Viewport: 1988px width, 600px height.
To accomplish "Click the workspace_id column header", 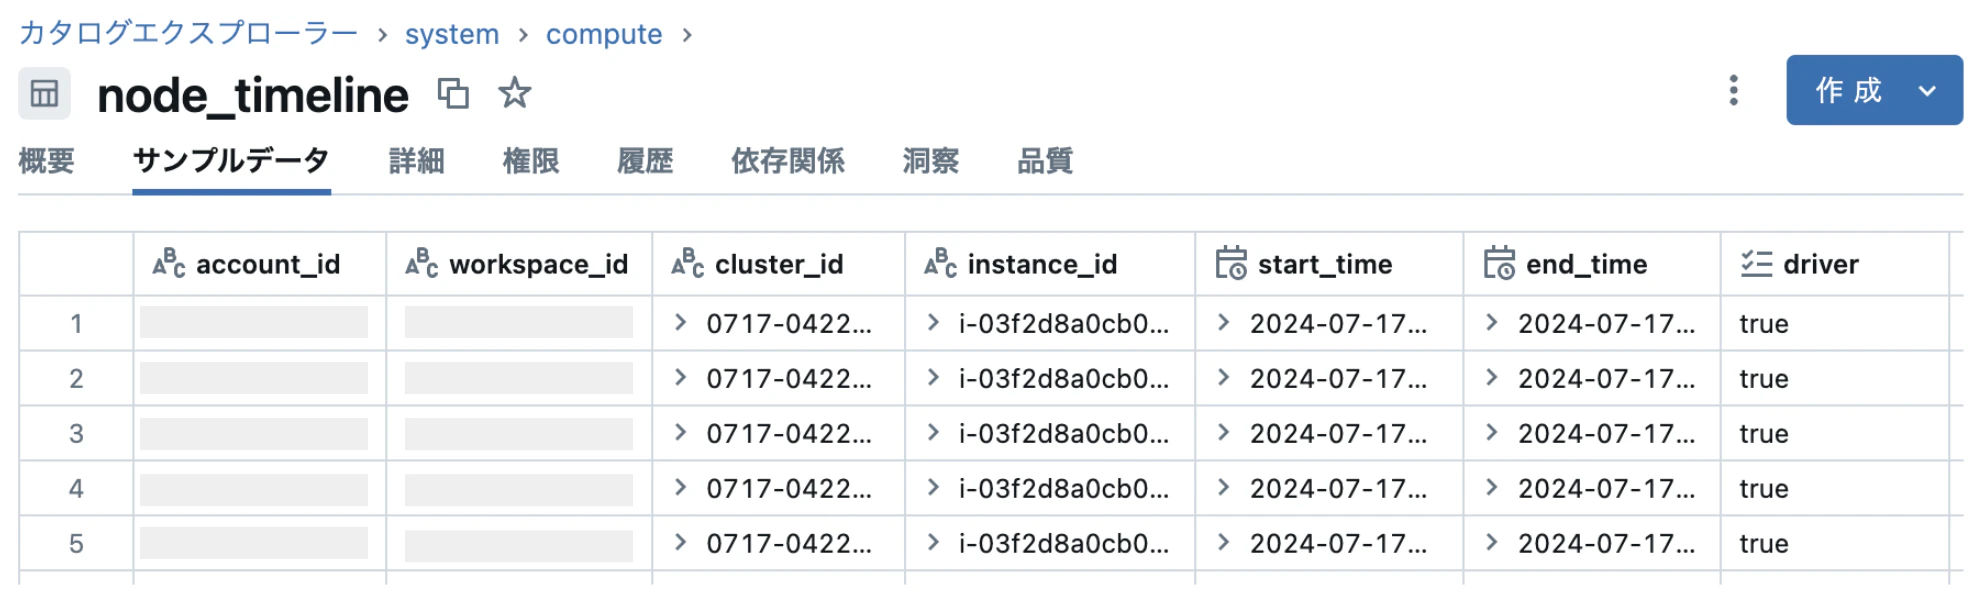I will click(x=519, y=264).
